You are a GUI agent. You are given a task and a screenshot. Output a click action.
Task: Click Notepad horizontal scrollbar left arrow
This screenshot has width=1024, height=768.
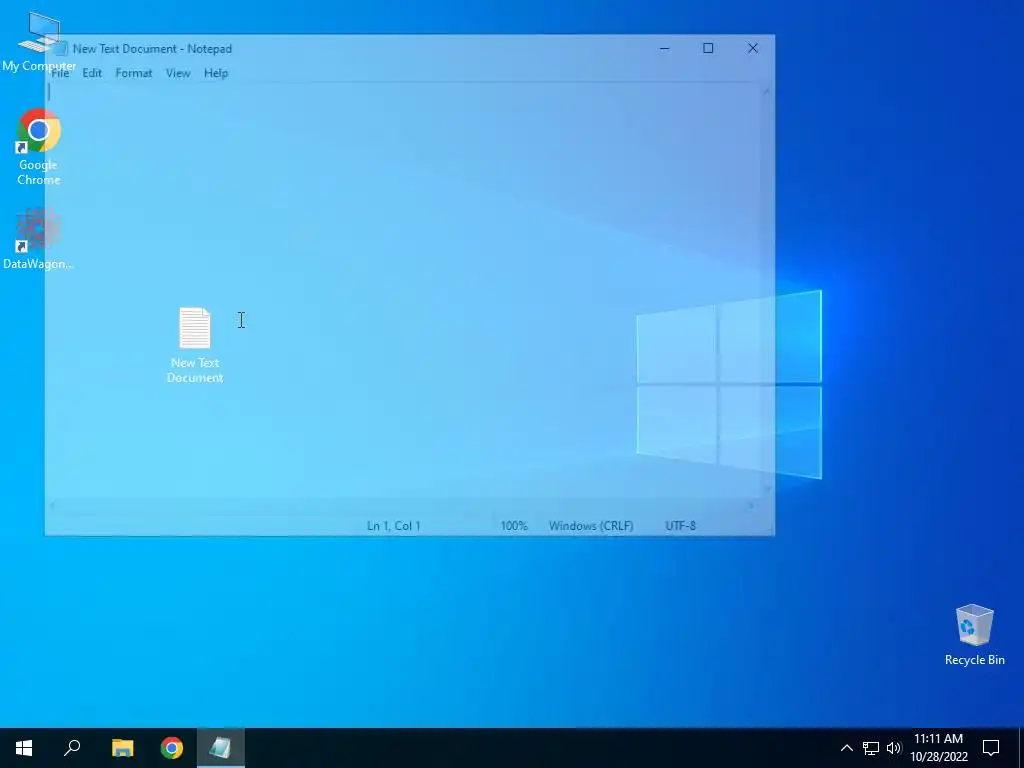52,505
